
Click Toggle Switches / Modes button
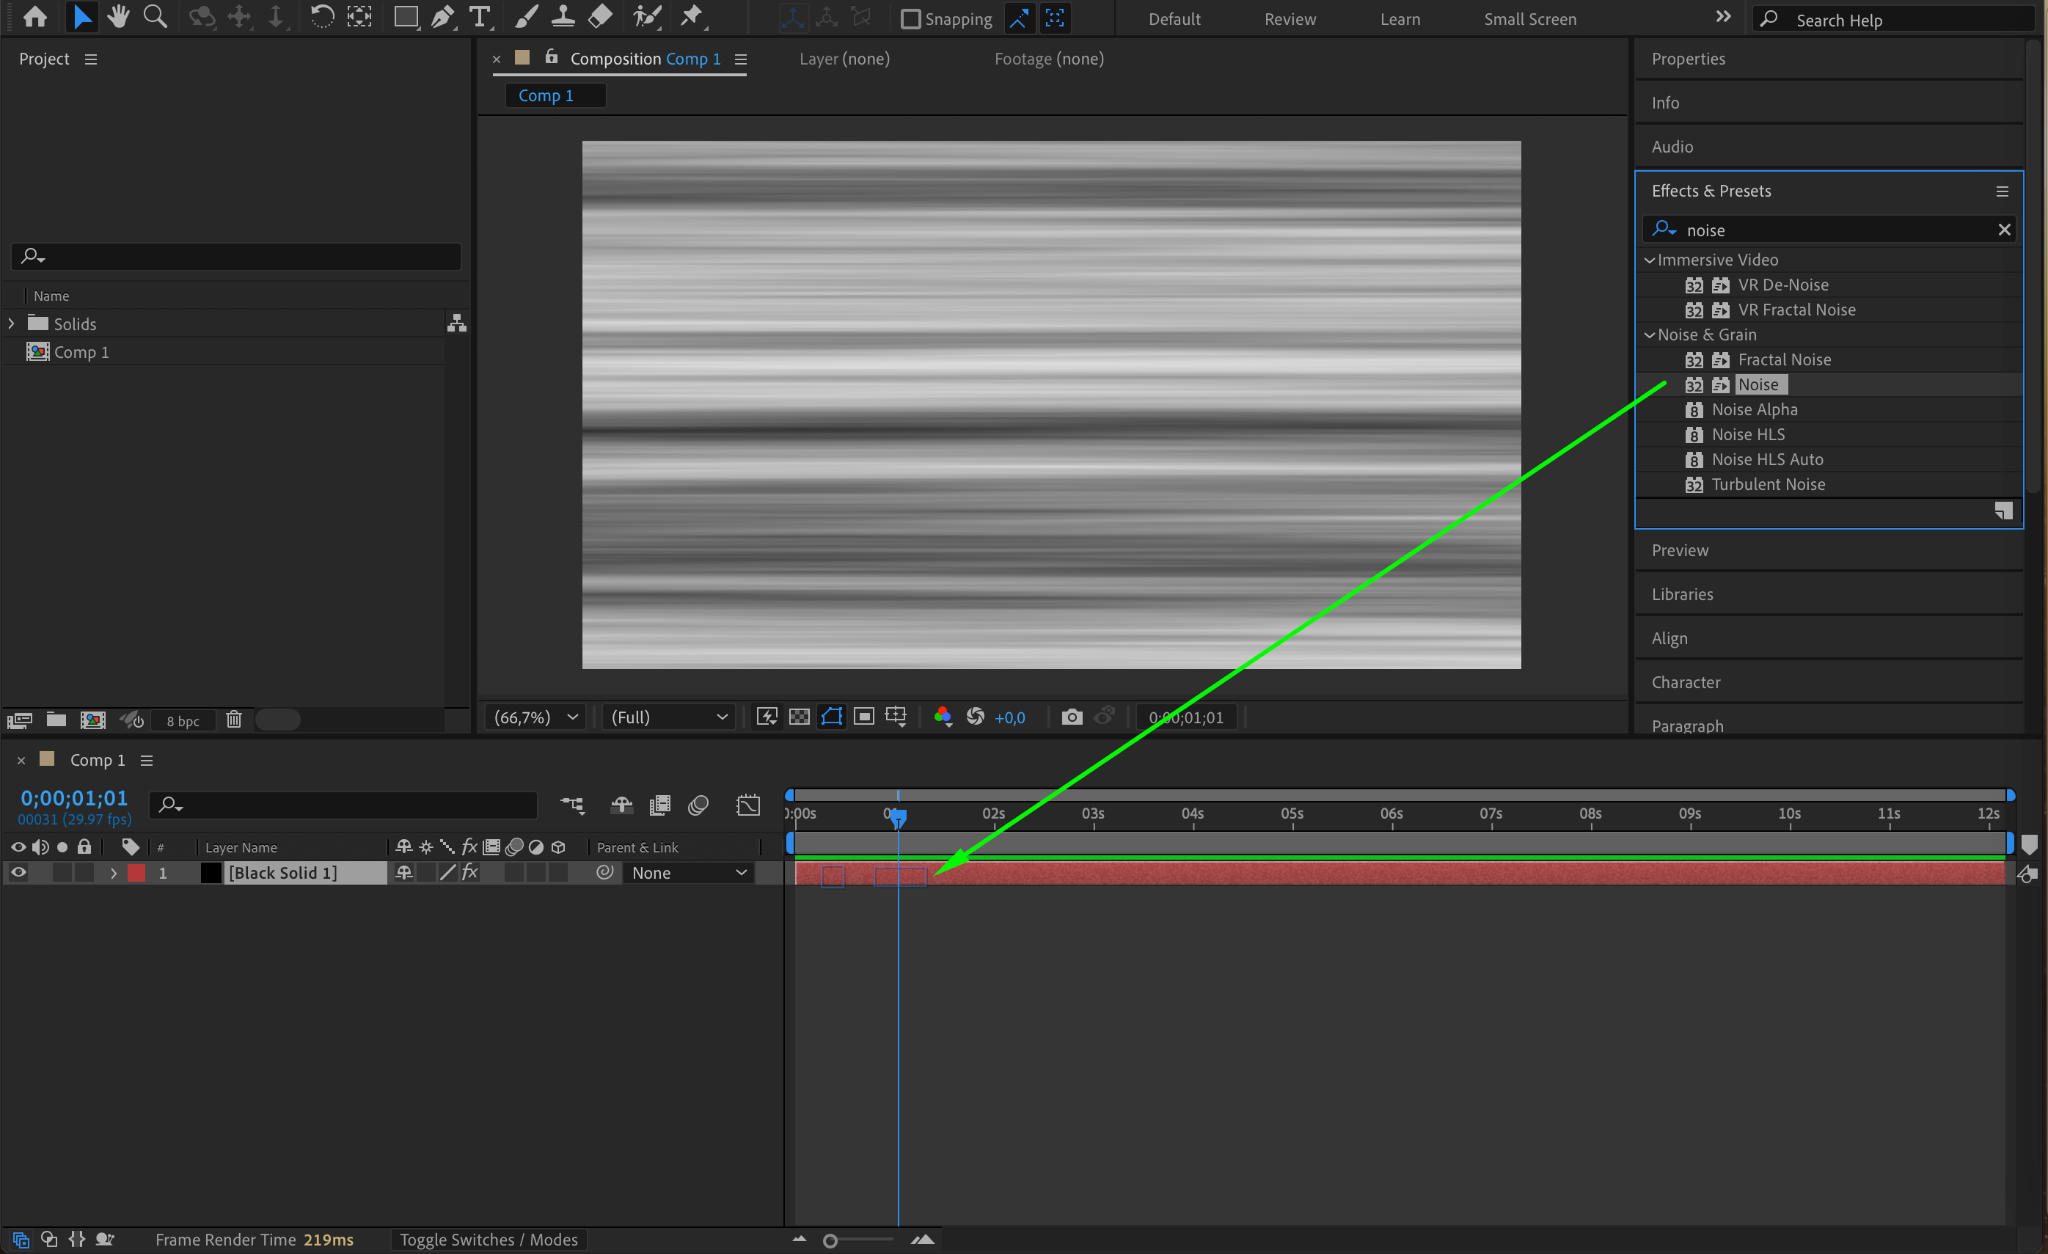point(488,1240)
